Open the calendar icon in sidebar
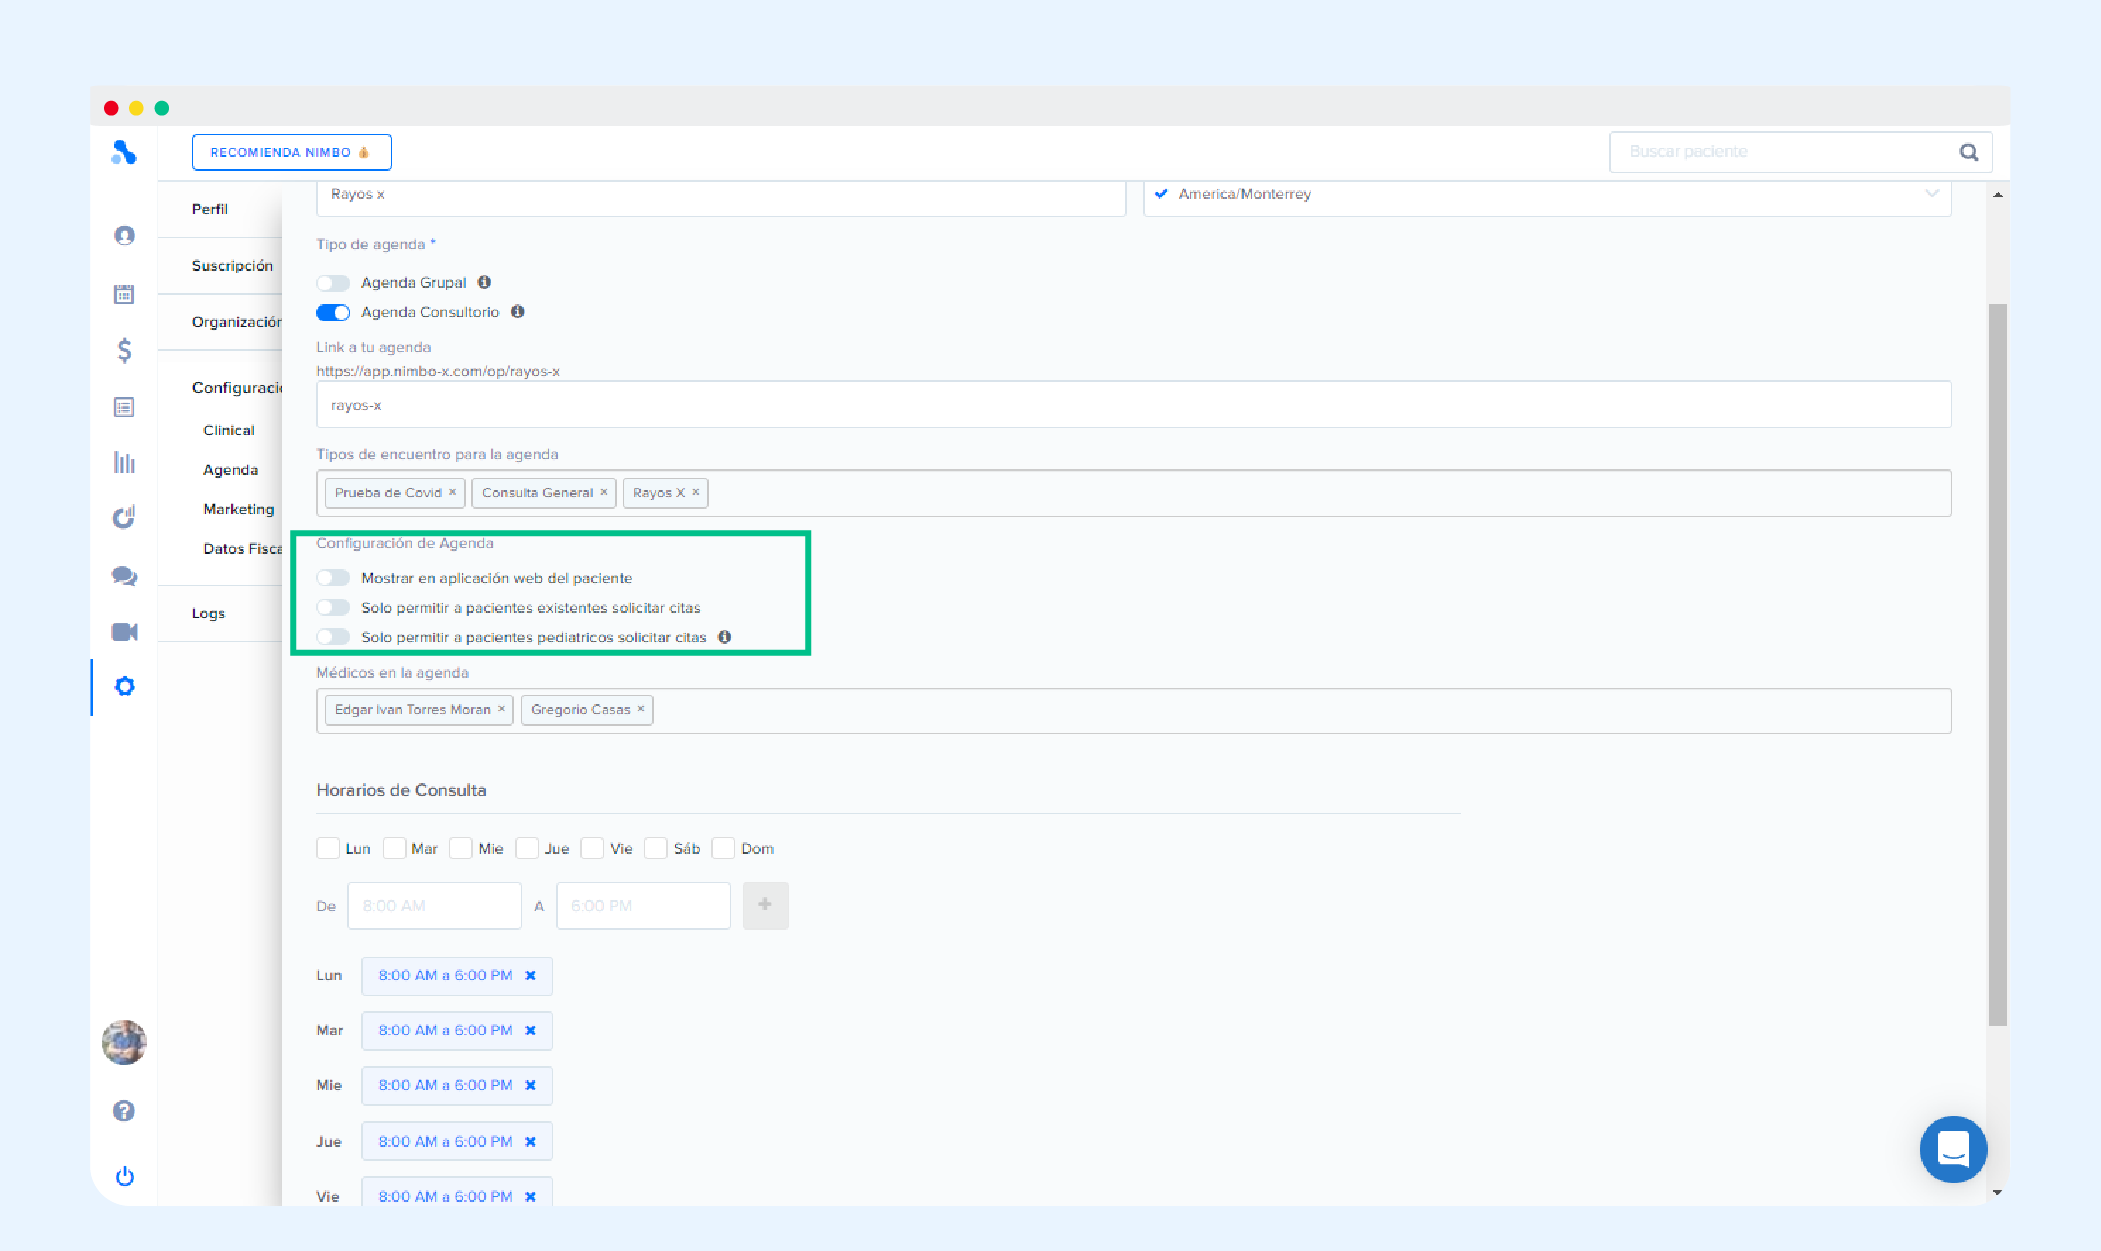 (124, 294)
